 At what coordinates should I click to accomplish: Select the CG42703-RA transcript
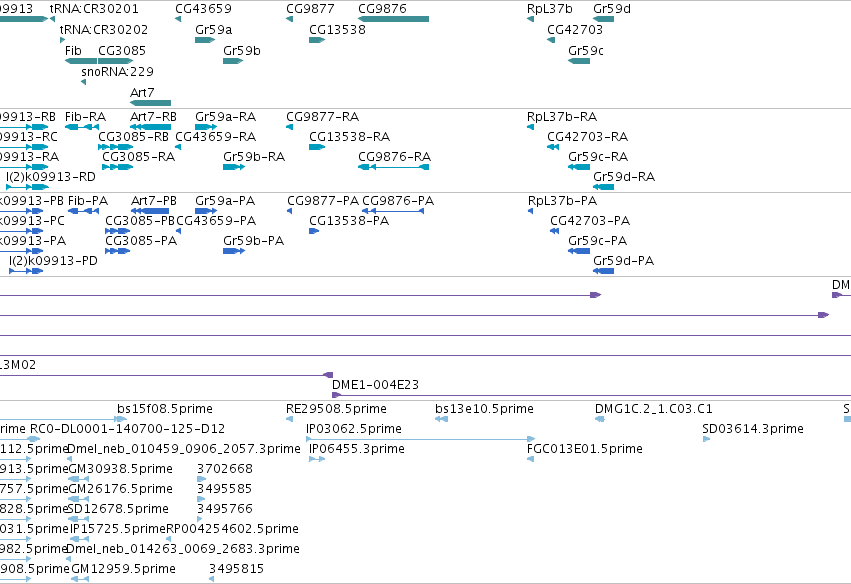553,147
